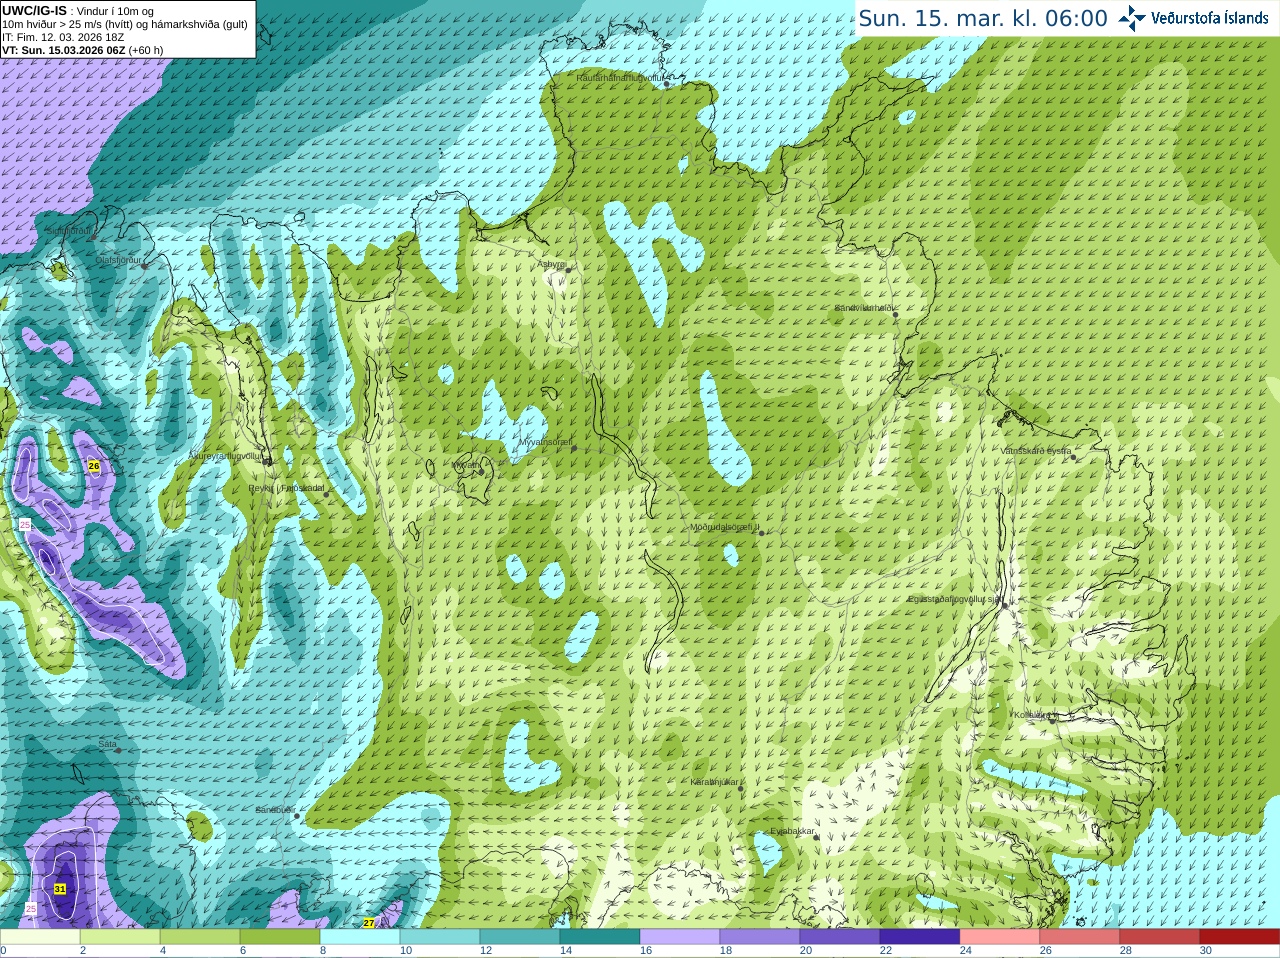Select the Vatnsskarð eystra station label
Viewport: 1280px width, 958px height.
tap(1036, 451)
